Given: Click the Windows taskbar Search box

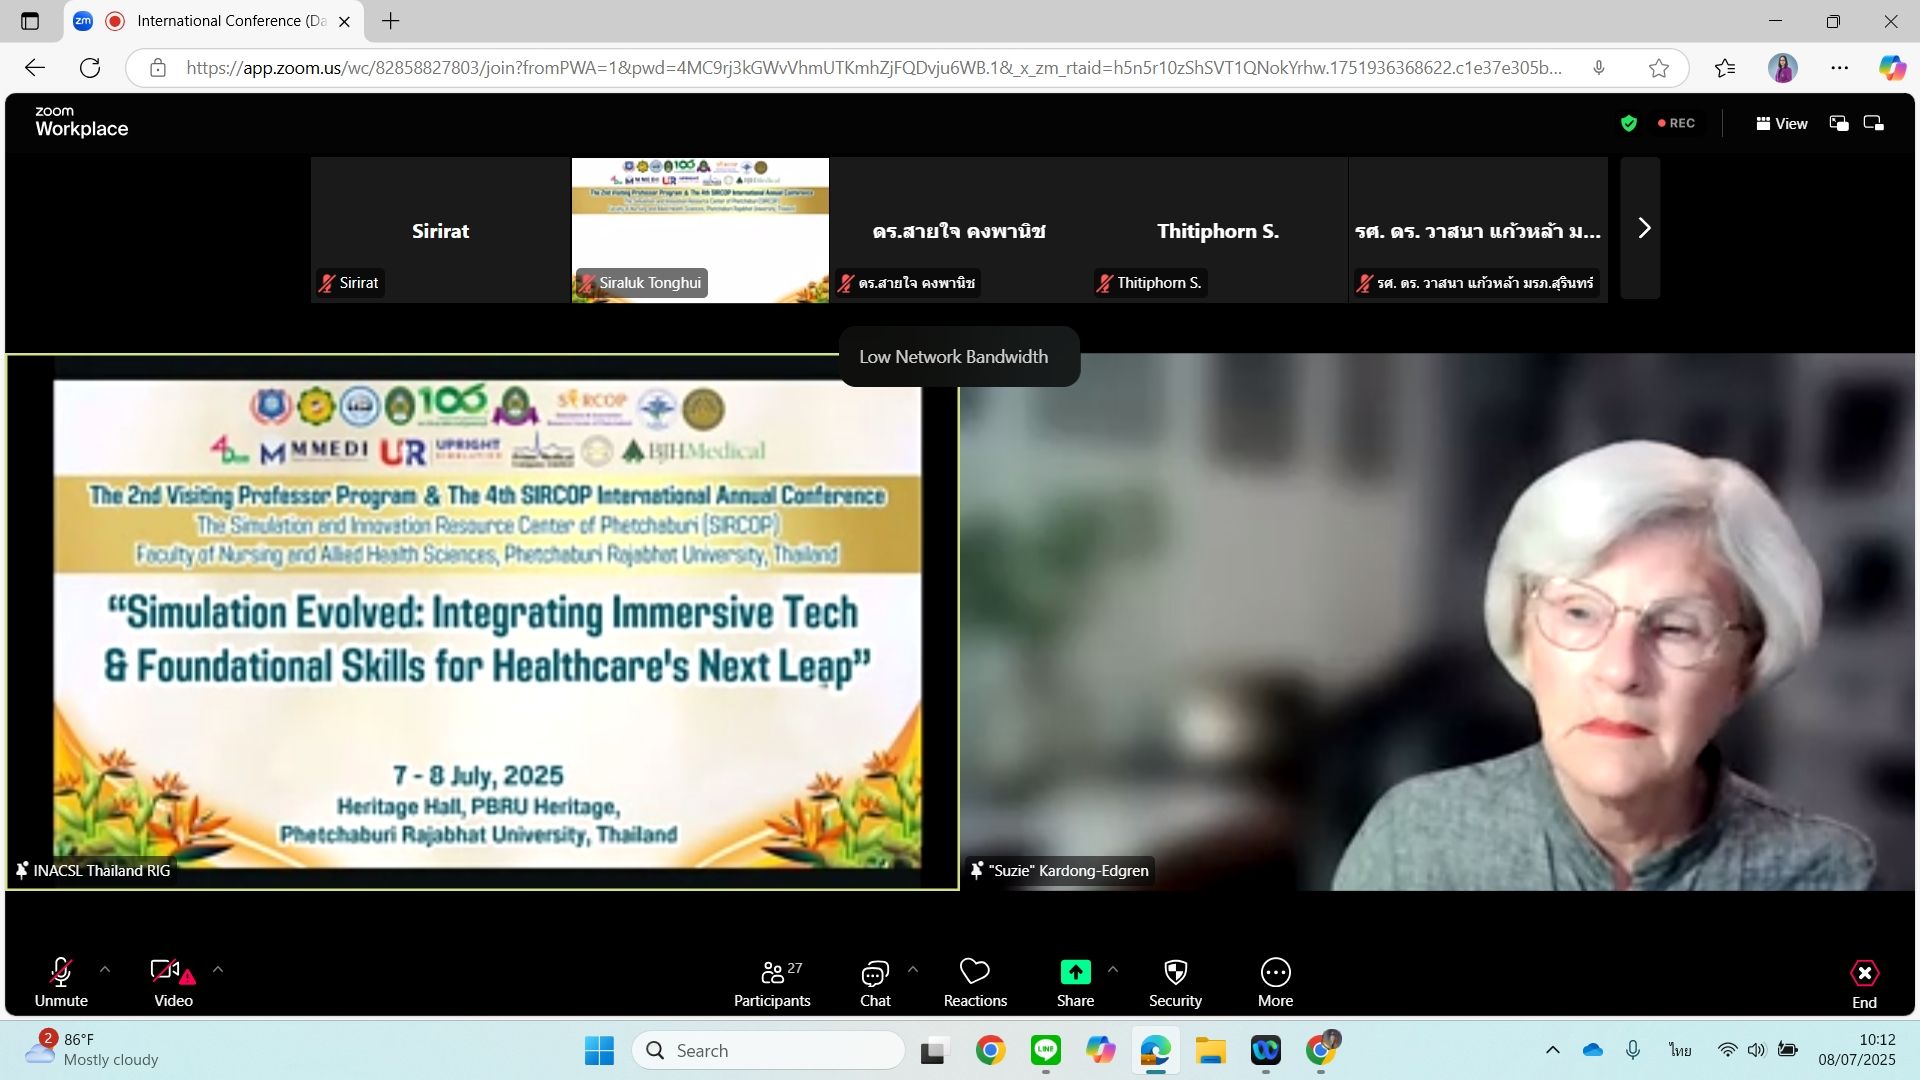Looking at the screenshot, I should (x=768, y=1050).
